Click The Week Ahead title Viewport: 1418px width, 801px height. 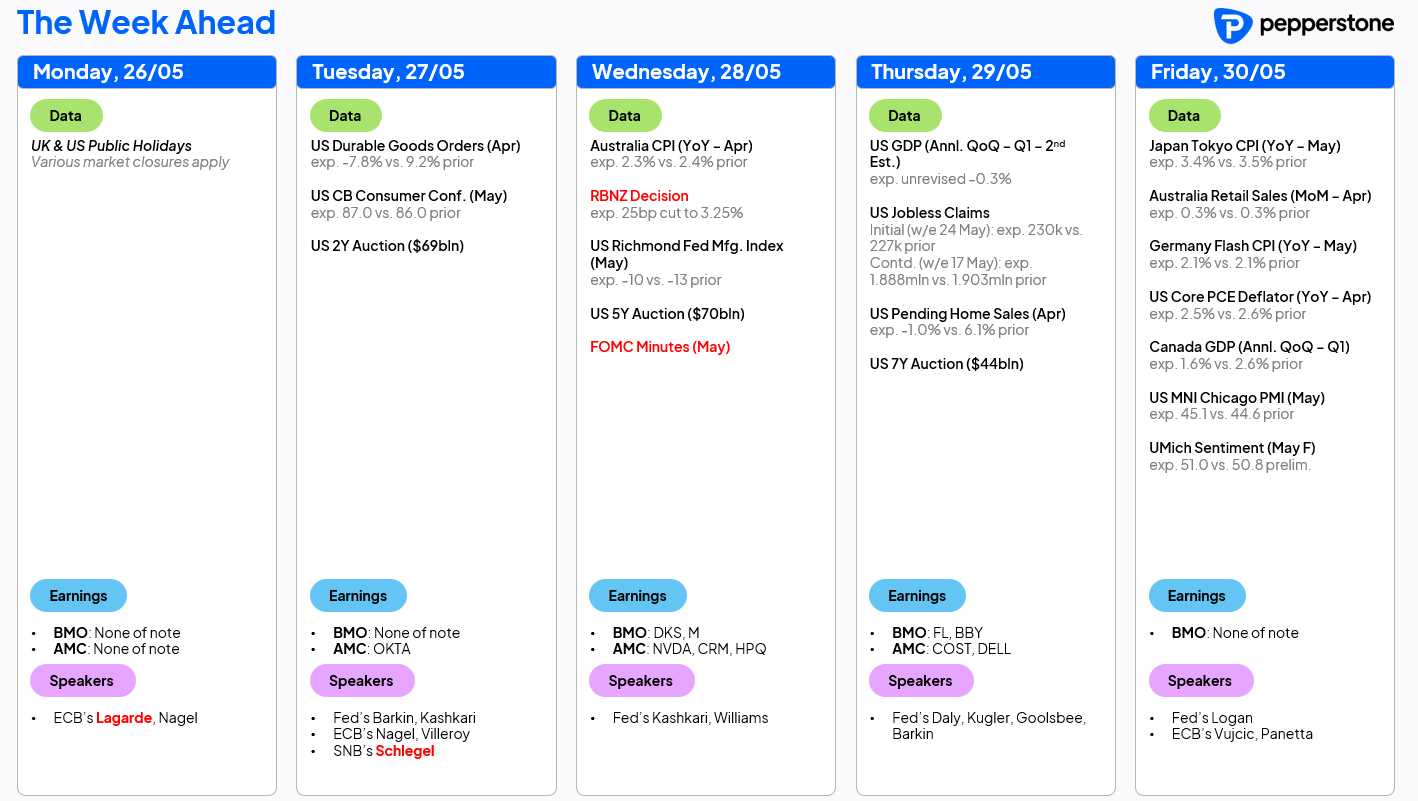146,22
